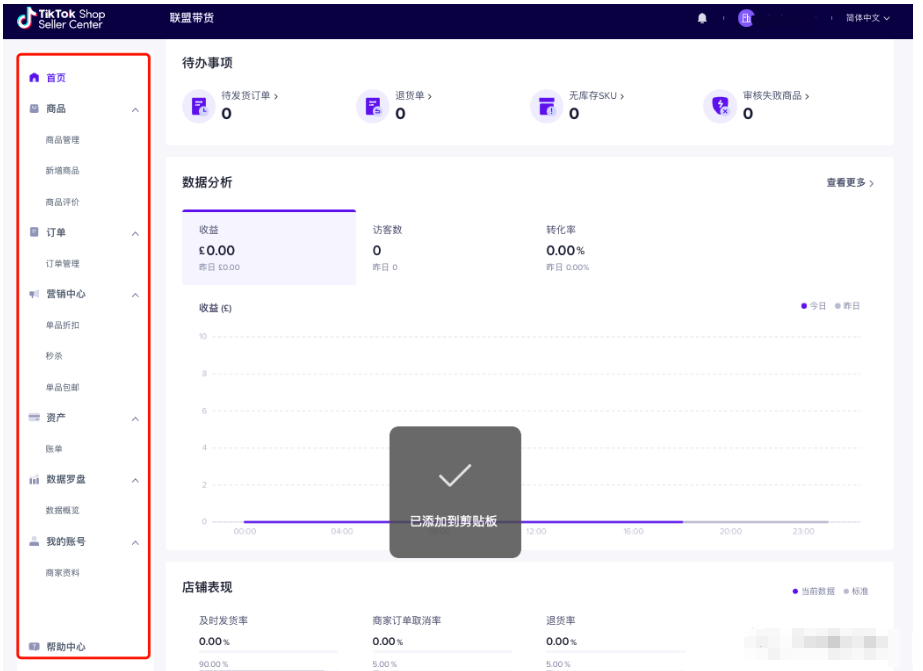Open 订单管理 in the sidebar
This screenshot has width=923, height=671.
click(x=62, y=264)
